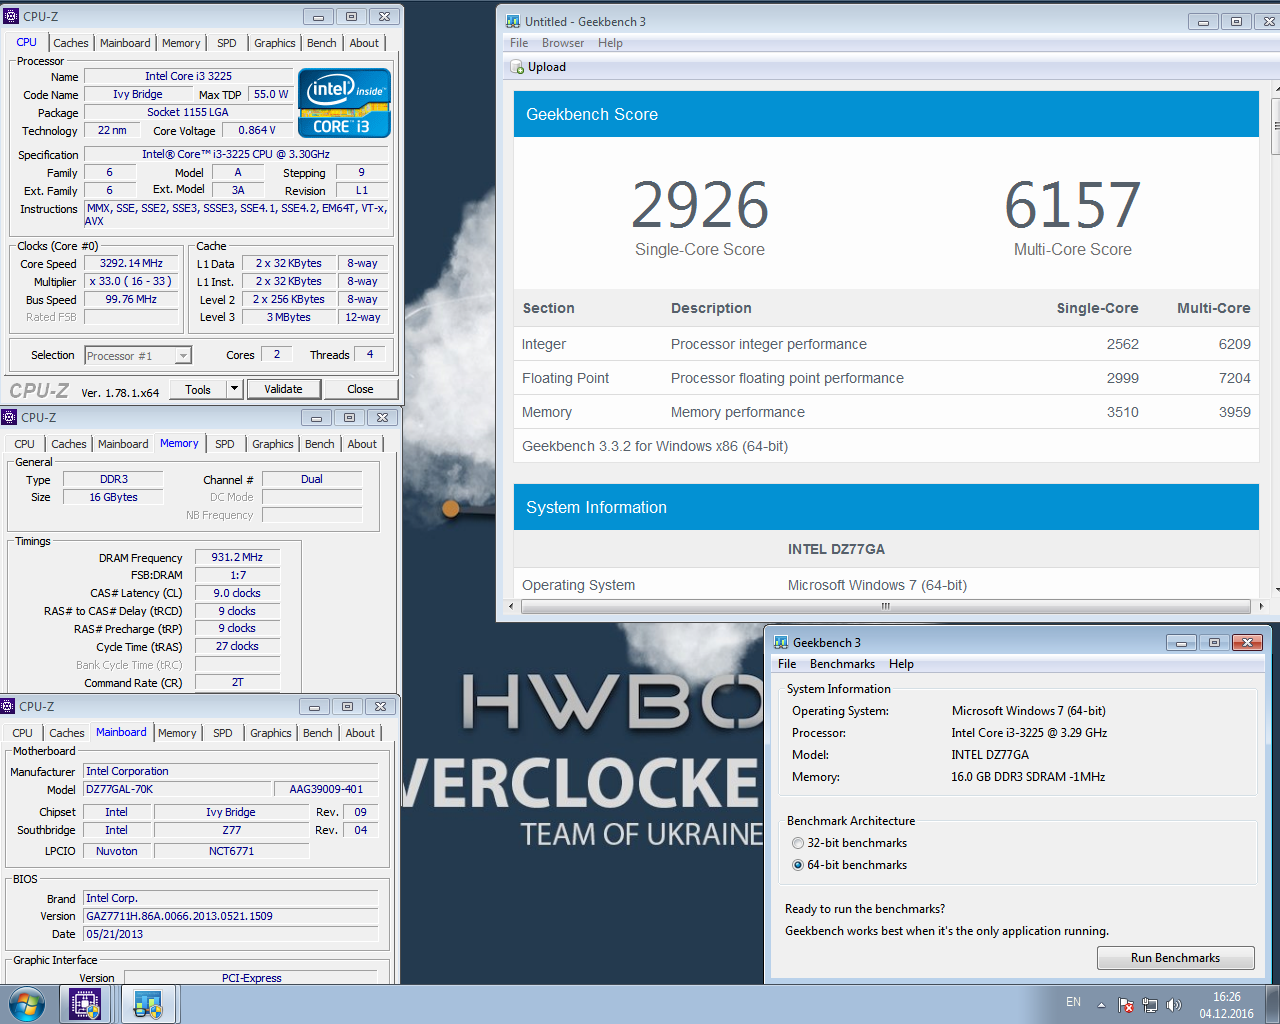Screen dimensions: 1280x1024
Task: Click the Package field Socket 1155 LGA
Action: 188,112
